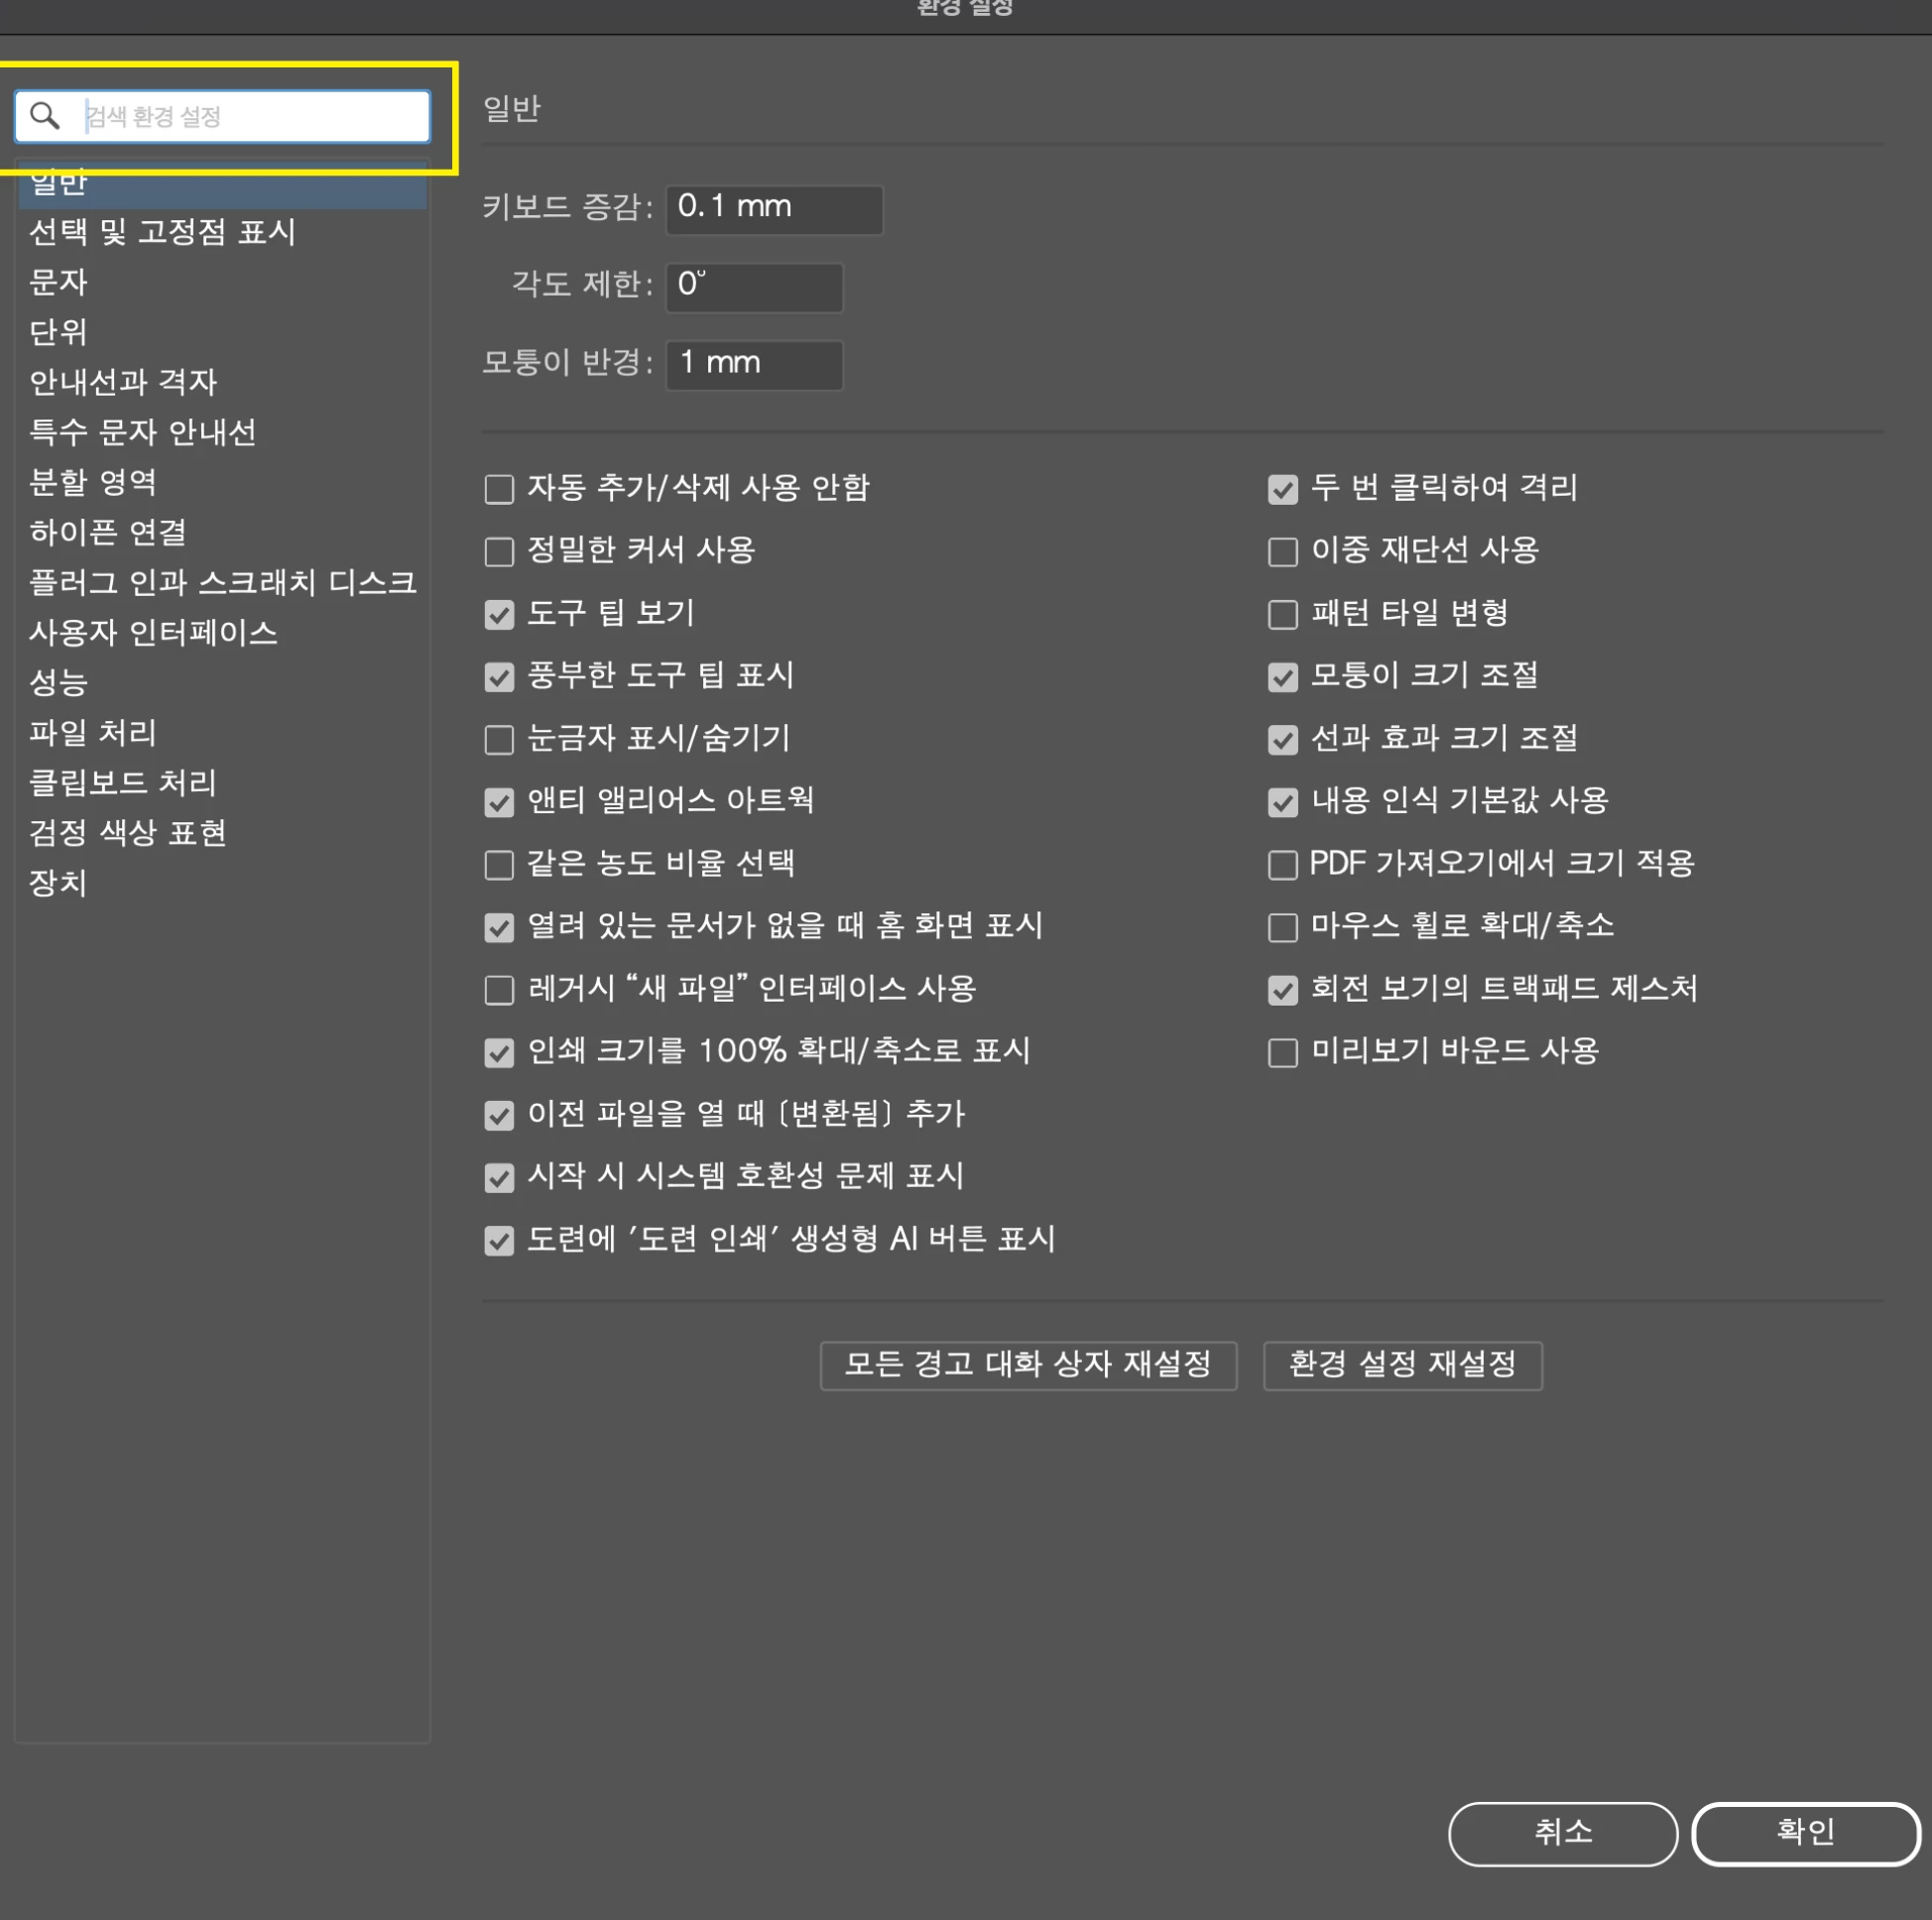Screen dimensions: 1932x1920
Task: Click the magnifier icon in search field
Action: (x=45, y=116)
